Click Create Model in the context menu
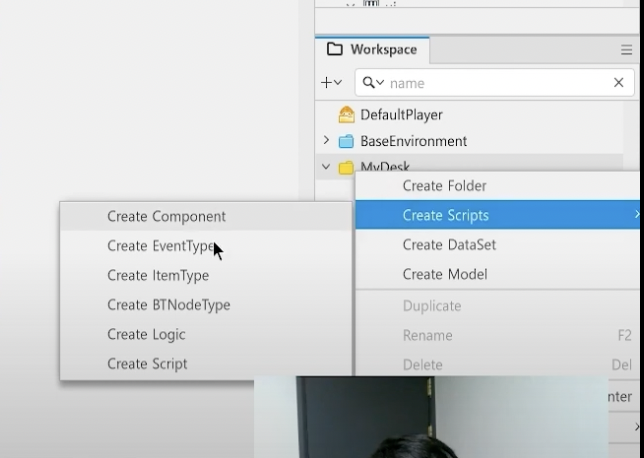Viewport: 644px width, 458px height. [x=498, y=274]
